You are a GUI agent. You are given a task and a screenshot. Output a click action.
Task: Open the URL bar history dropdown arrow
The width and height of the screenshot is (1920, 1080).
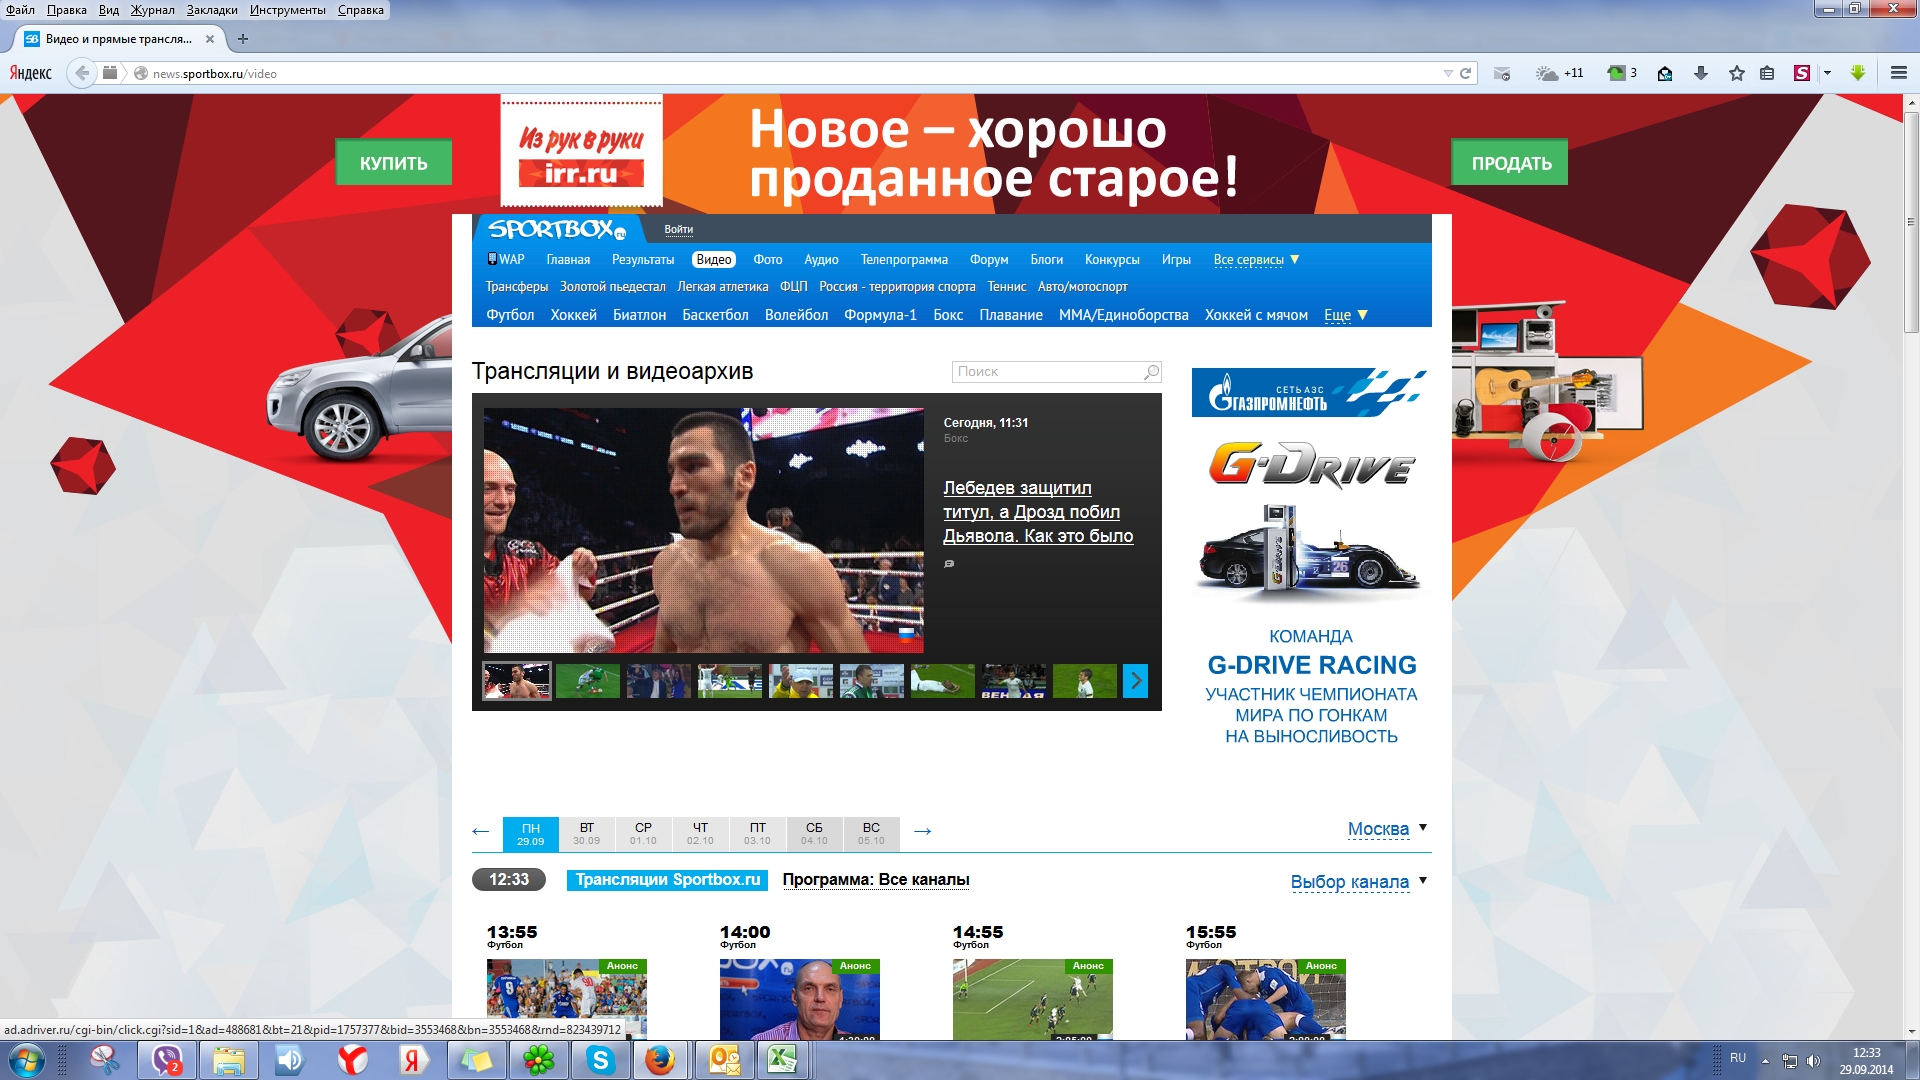tap(1447, 73)
